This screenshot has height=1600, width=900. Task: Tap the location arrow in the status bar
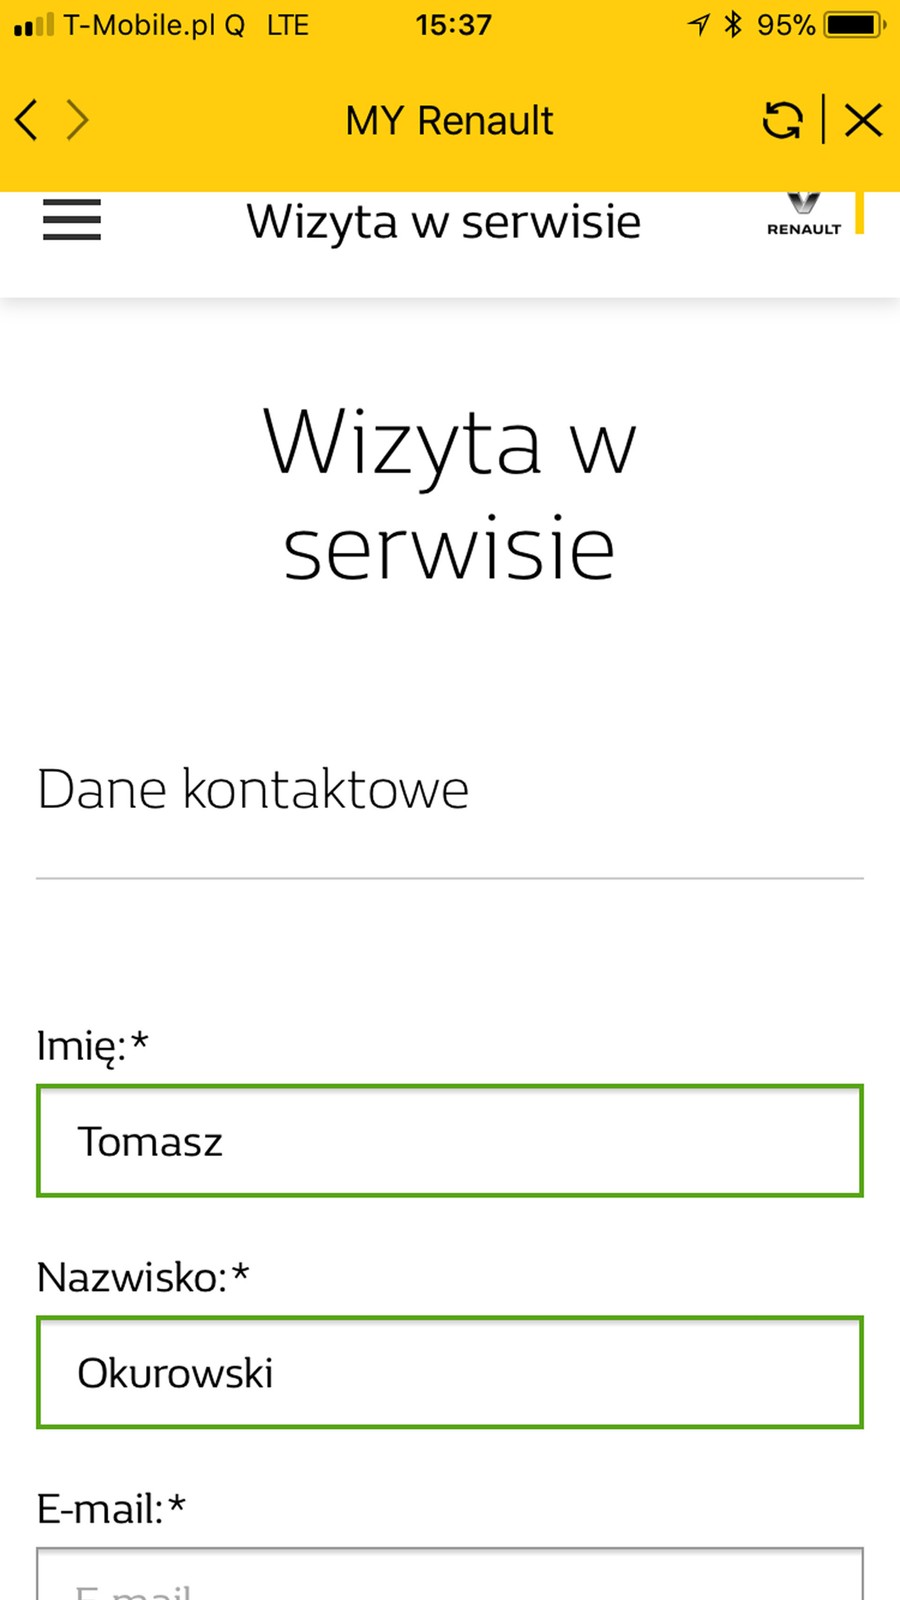[698, 25]
